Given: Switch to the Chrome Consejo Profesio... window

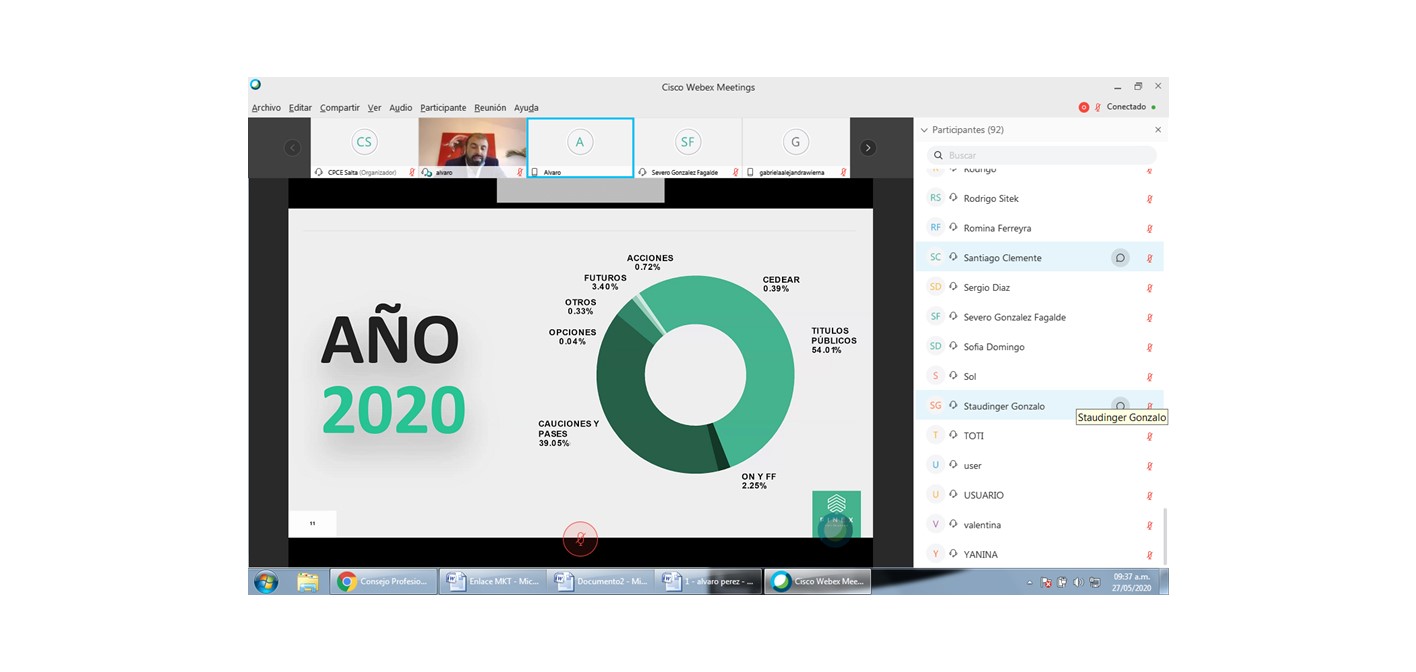Looking at the screenshot, I should coord(384,582).
